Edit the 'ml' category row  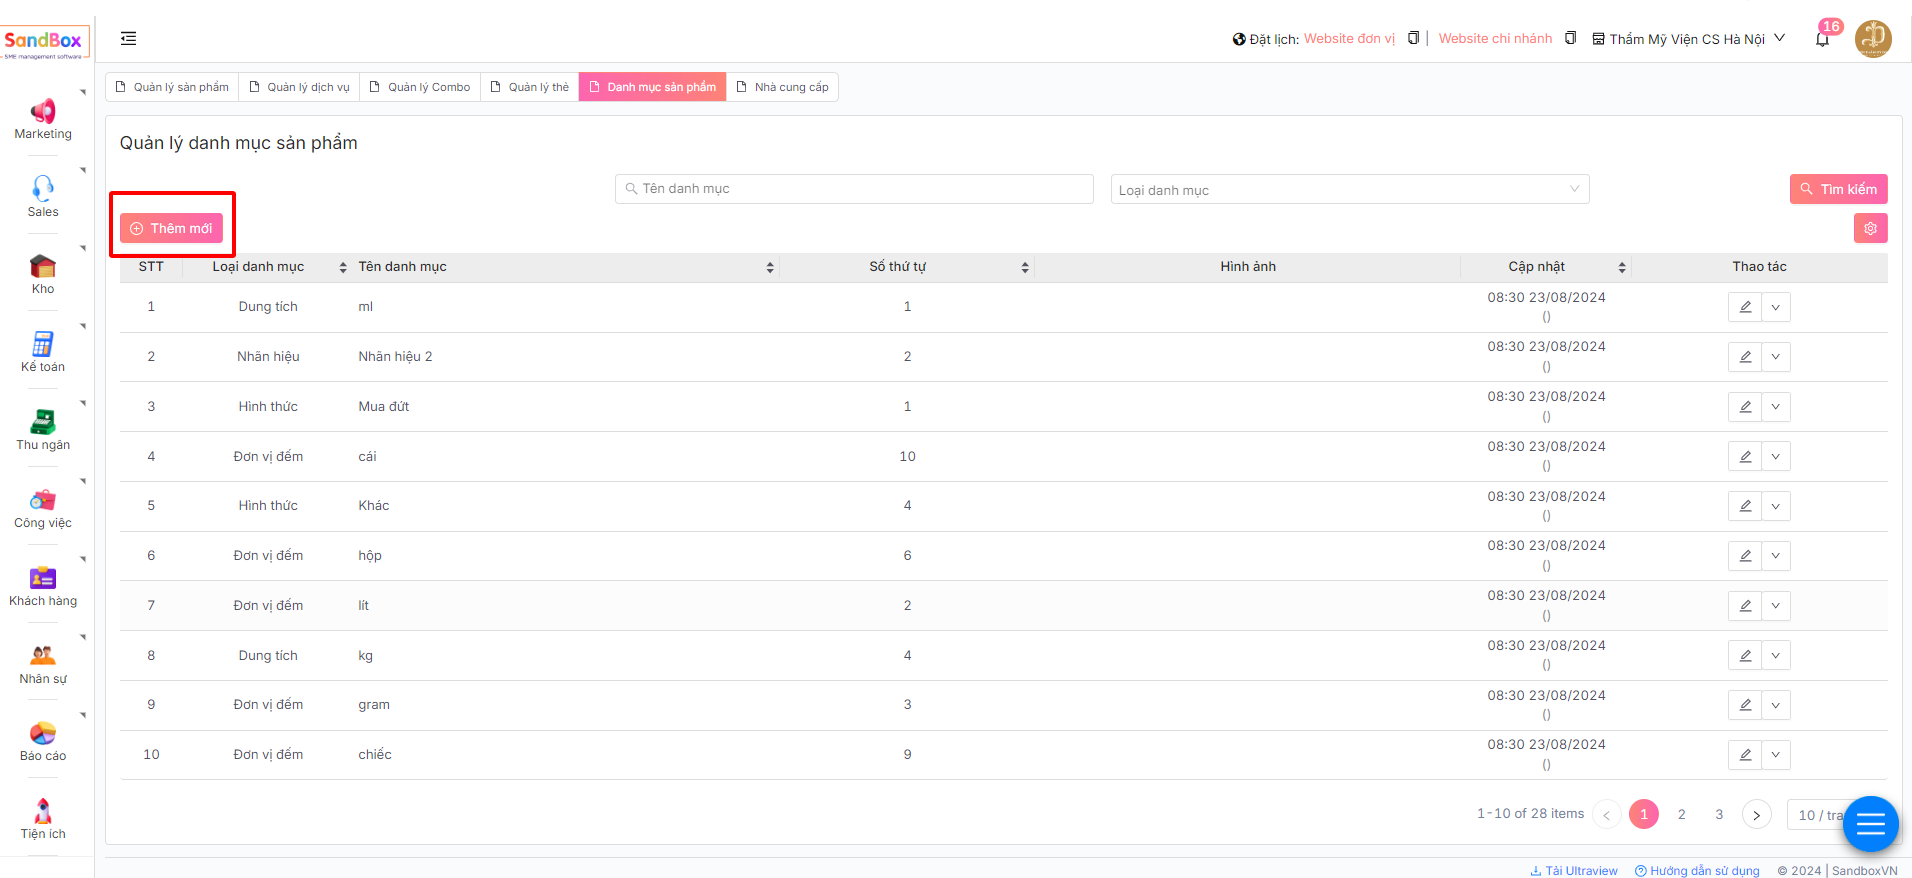1745,307
